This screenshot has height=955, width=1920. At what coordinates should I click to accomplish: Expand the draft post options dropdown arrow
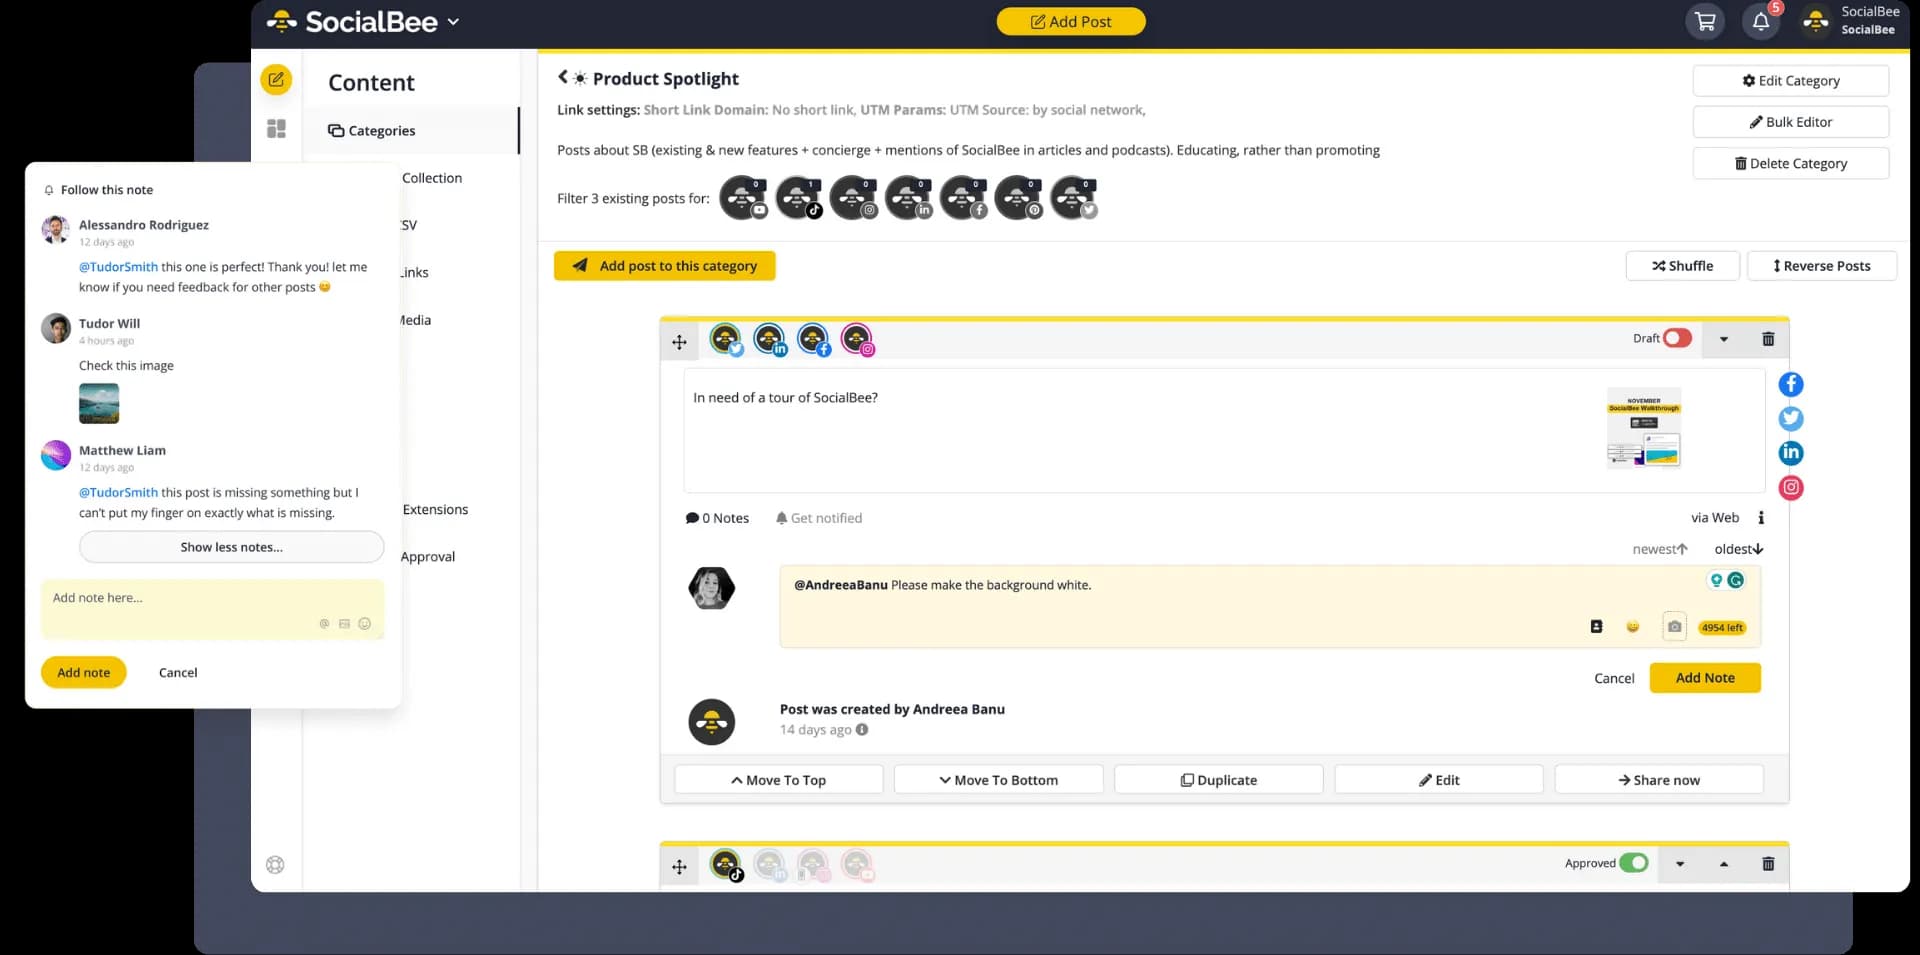(1723, 339)
